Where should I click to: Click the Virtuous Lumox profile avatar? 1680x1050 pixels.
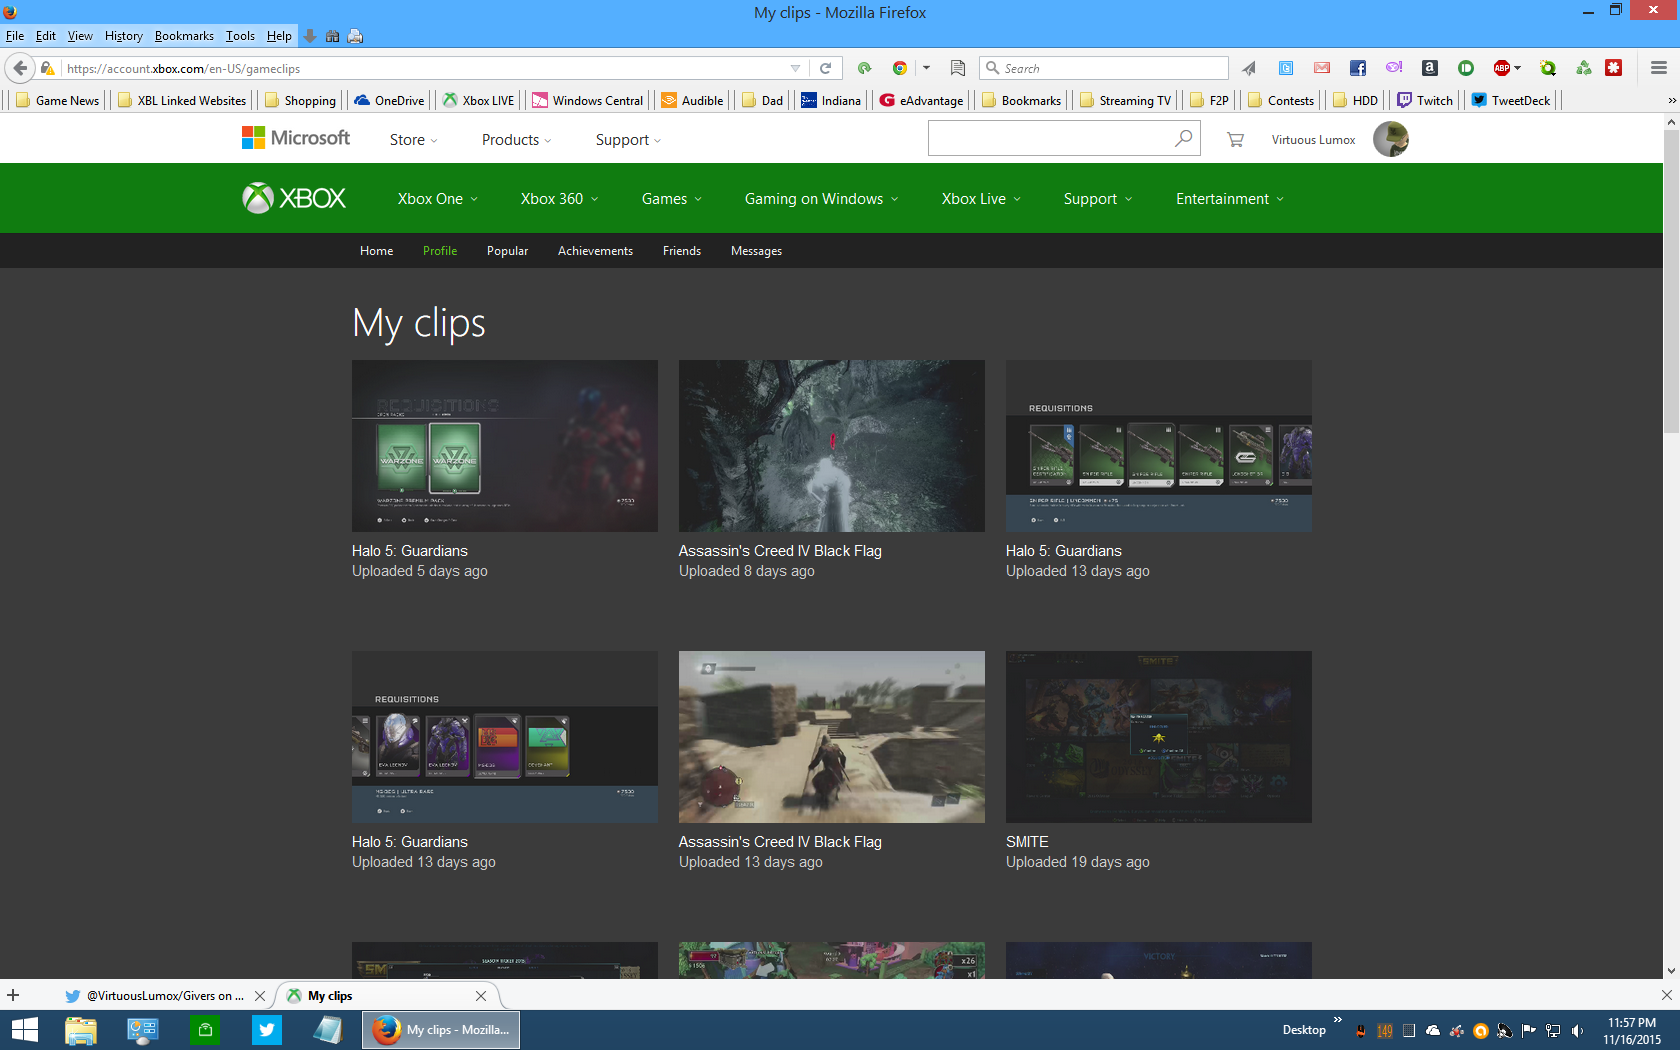[x=1391, y=139]
